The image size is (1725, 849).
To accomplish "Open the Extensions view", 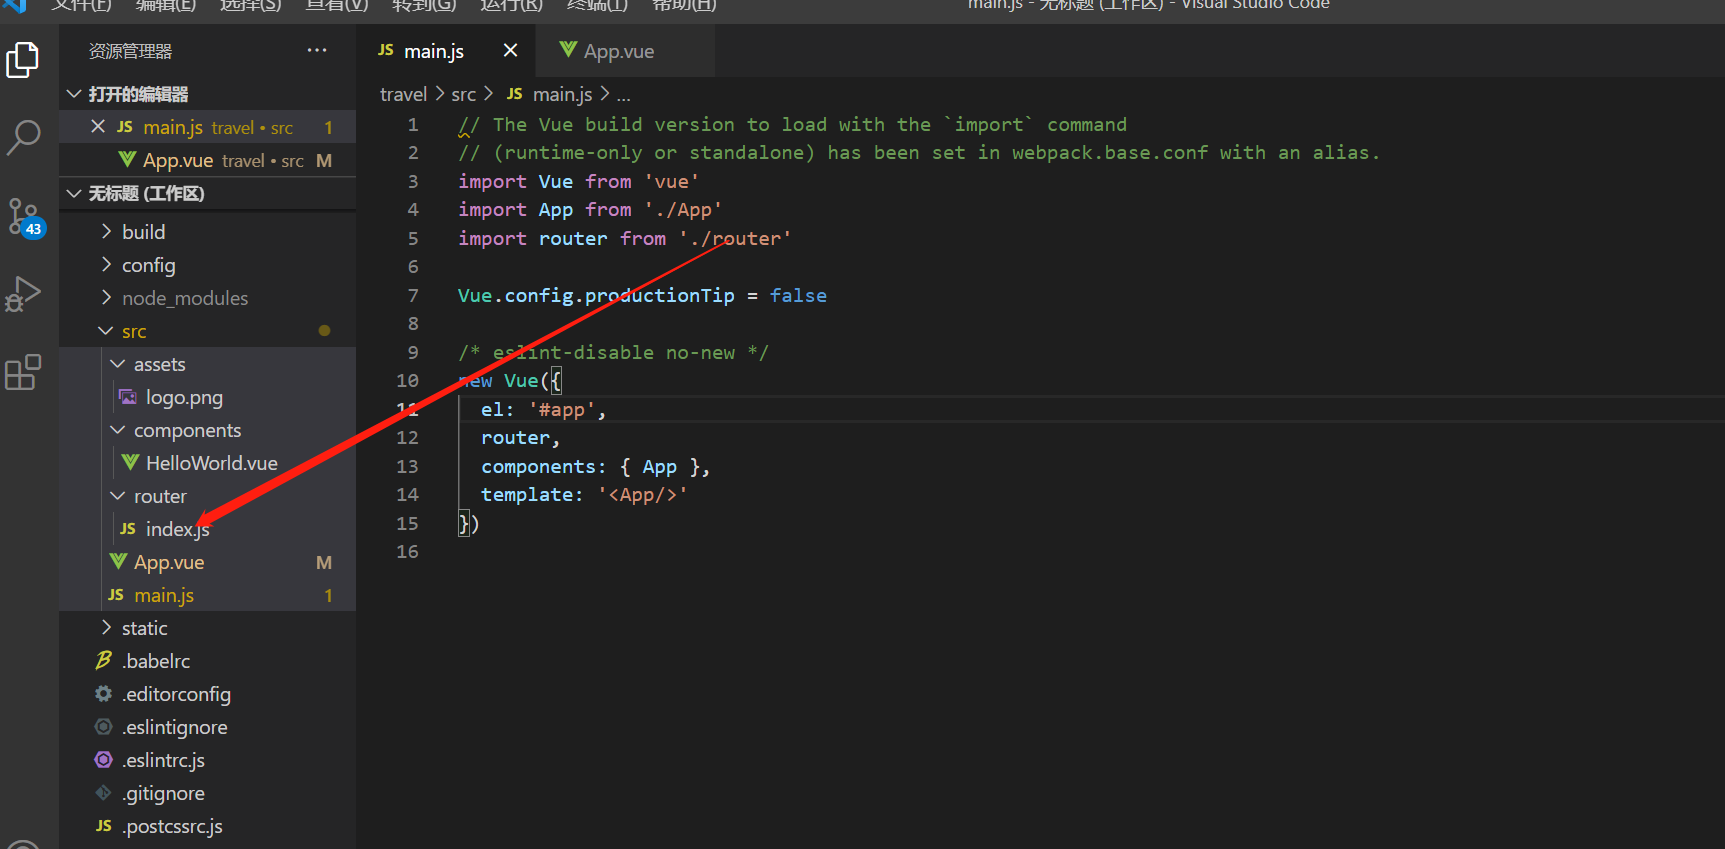I will (x=23, y=372).
